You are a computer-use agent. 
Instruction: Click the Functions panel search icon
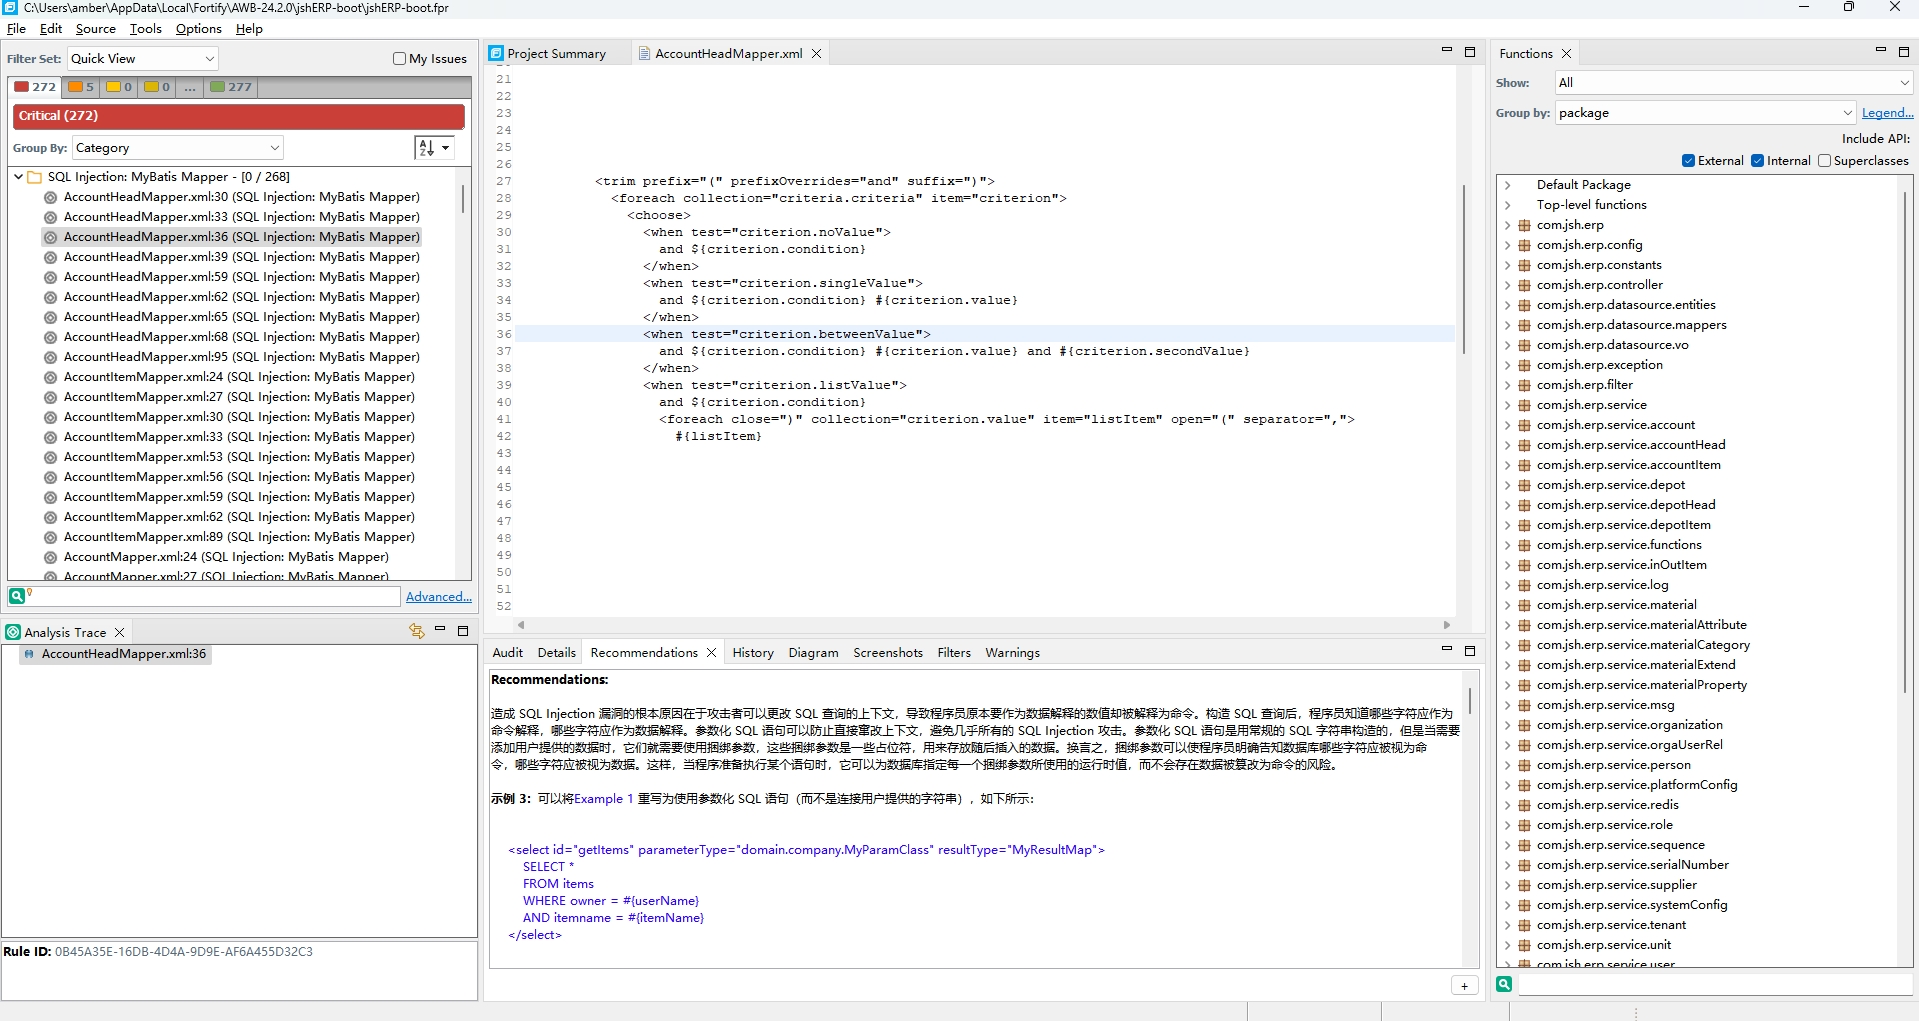pyautogui.click(x=1504, y=984)
